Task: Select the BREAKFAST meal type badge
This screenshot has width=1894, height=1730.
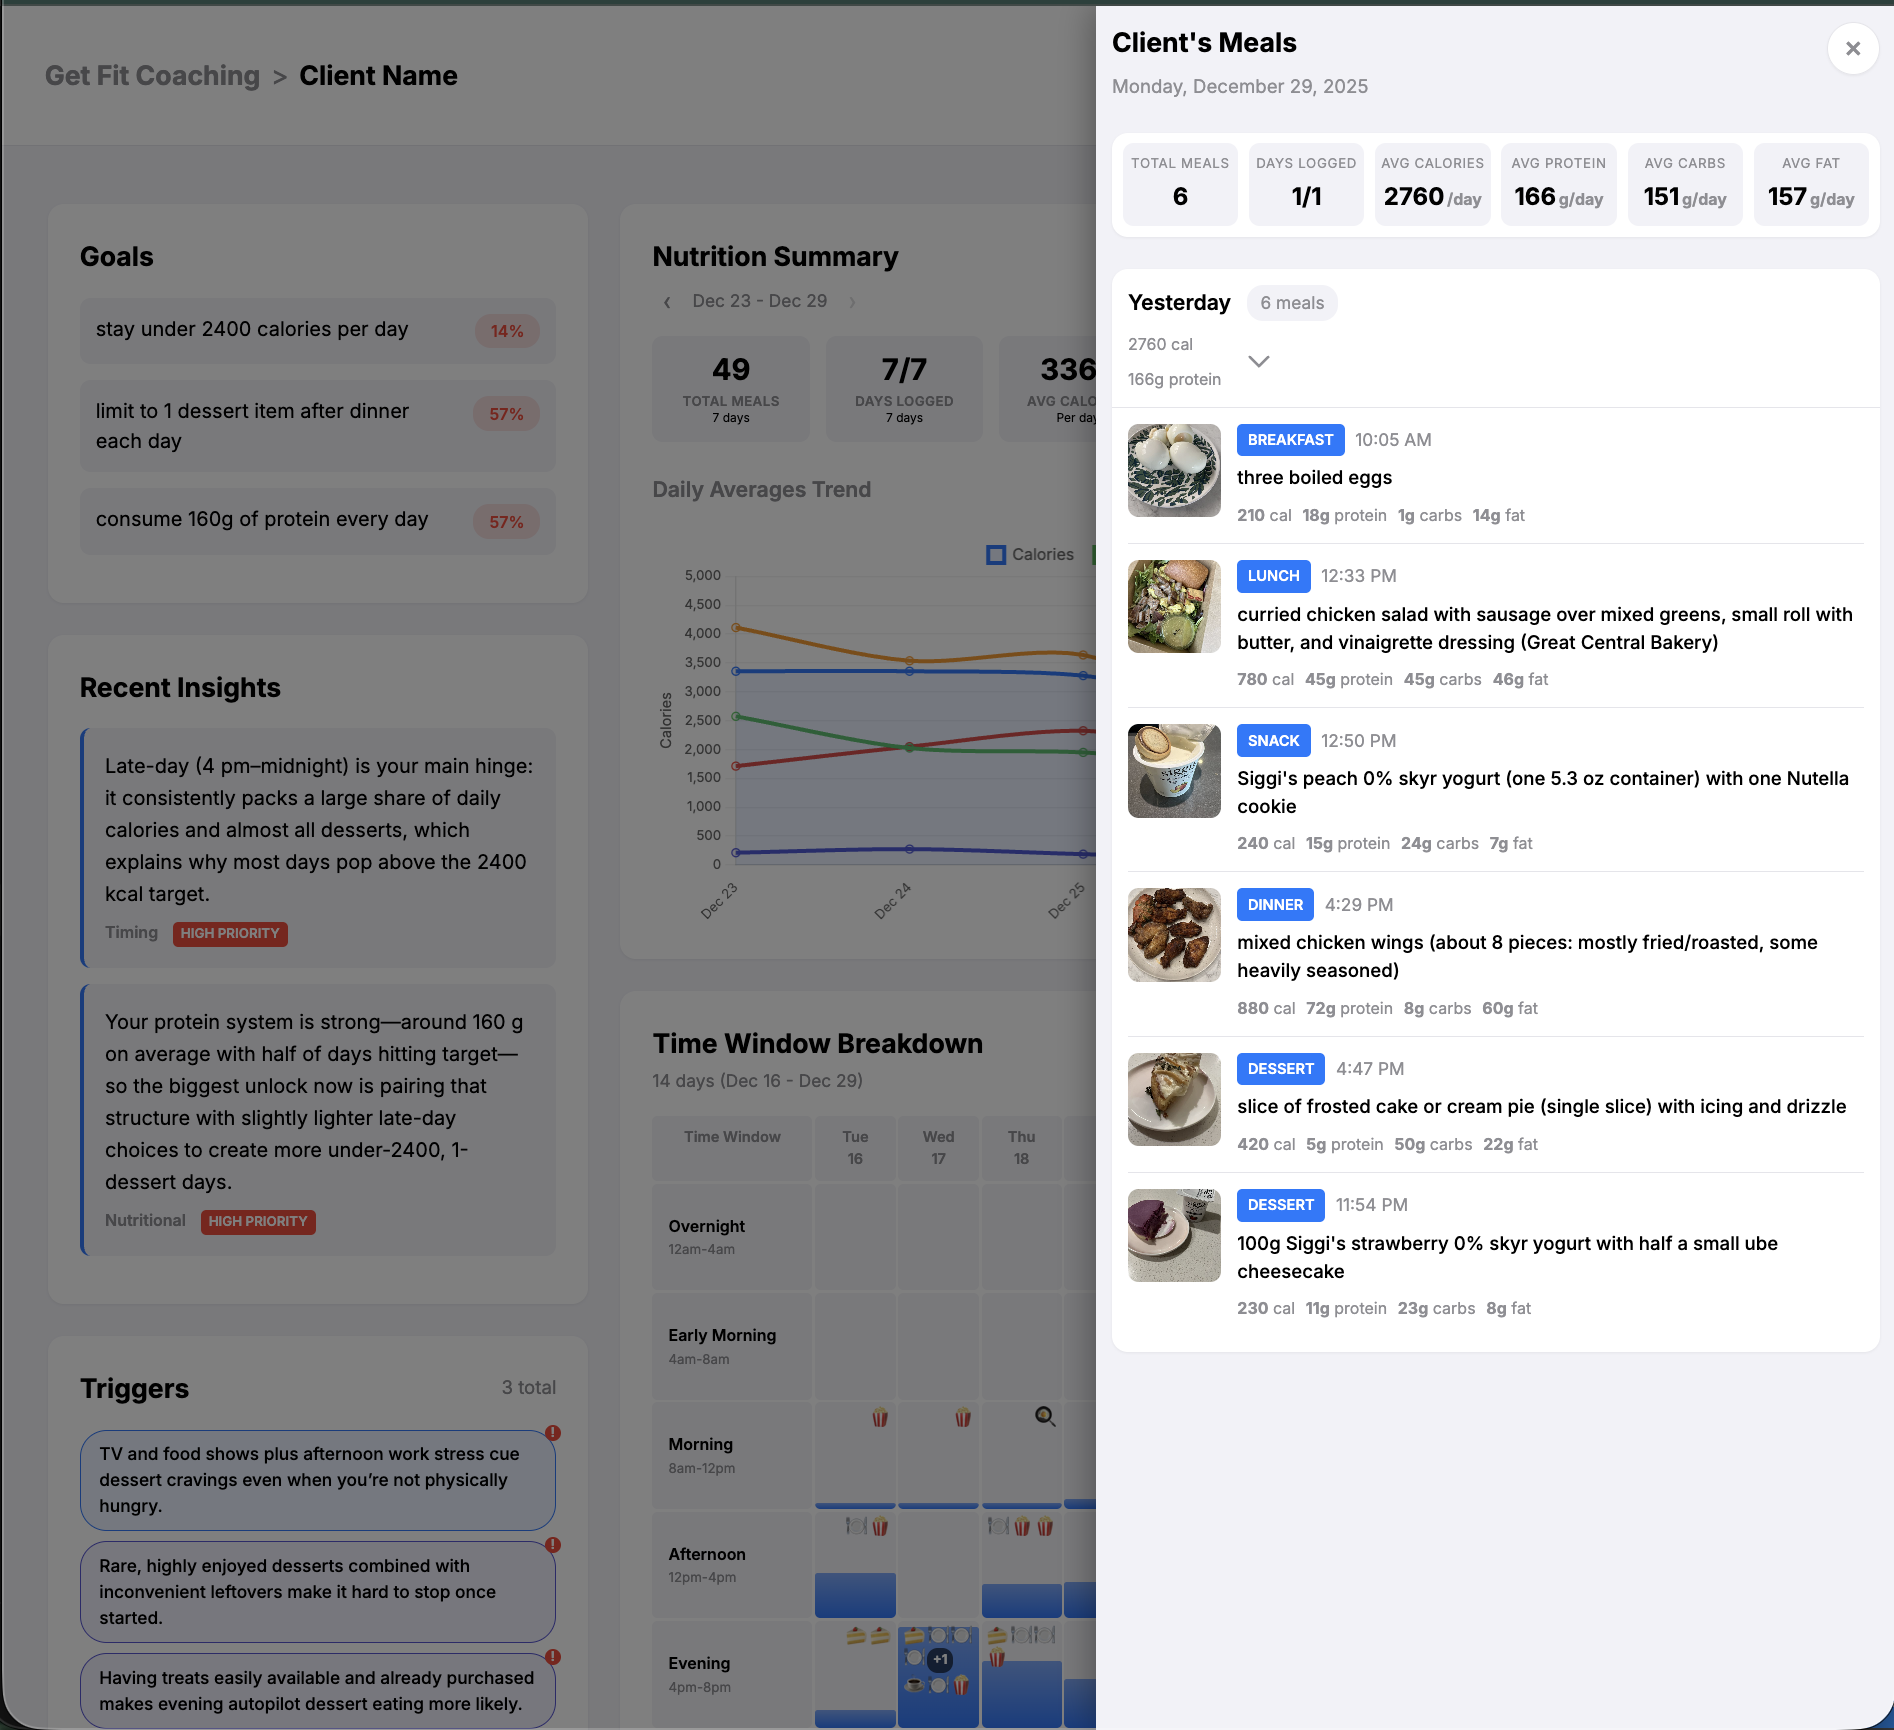Action: click(1290, 440)
